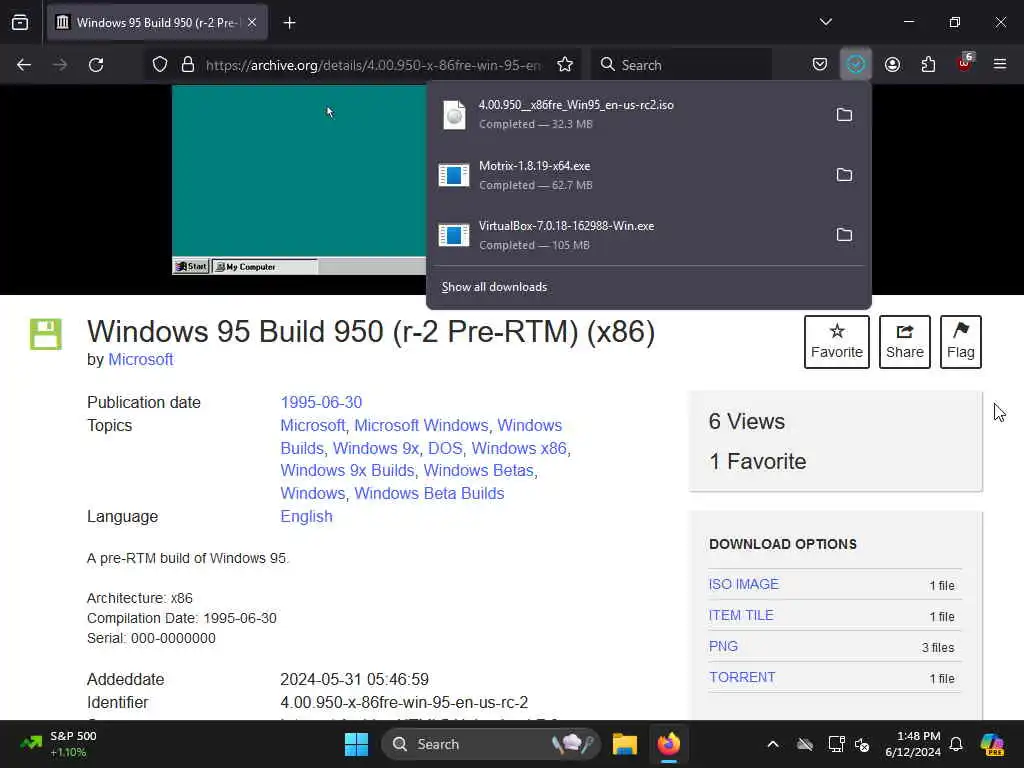Click the Firefox View icon
The height and width of the screenshot is (768, 1024).
(20, 23)
